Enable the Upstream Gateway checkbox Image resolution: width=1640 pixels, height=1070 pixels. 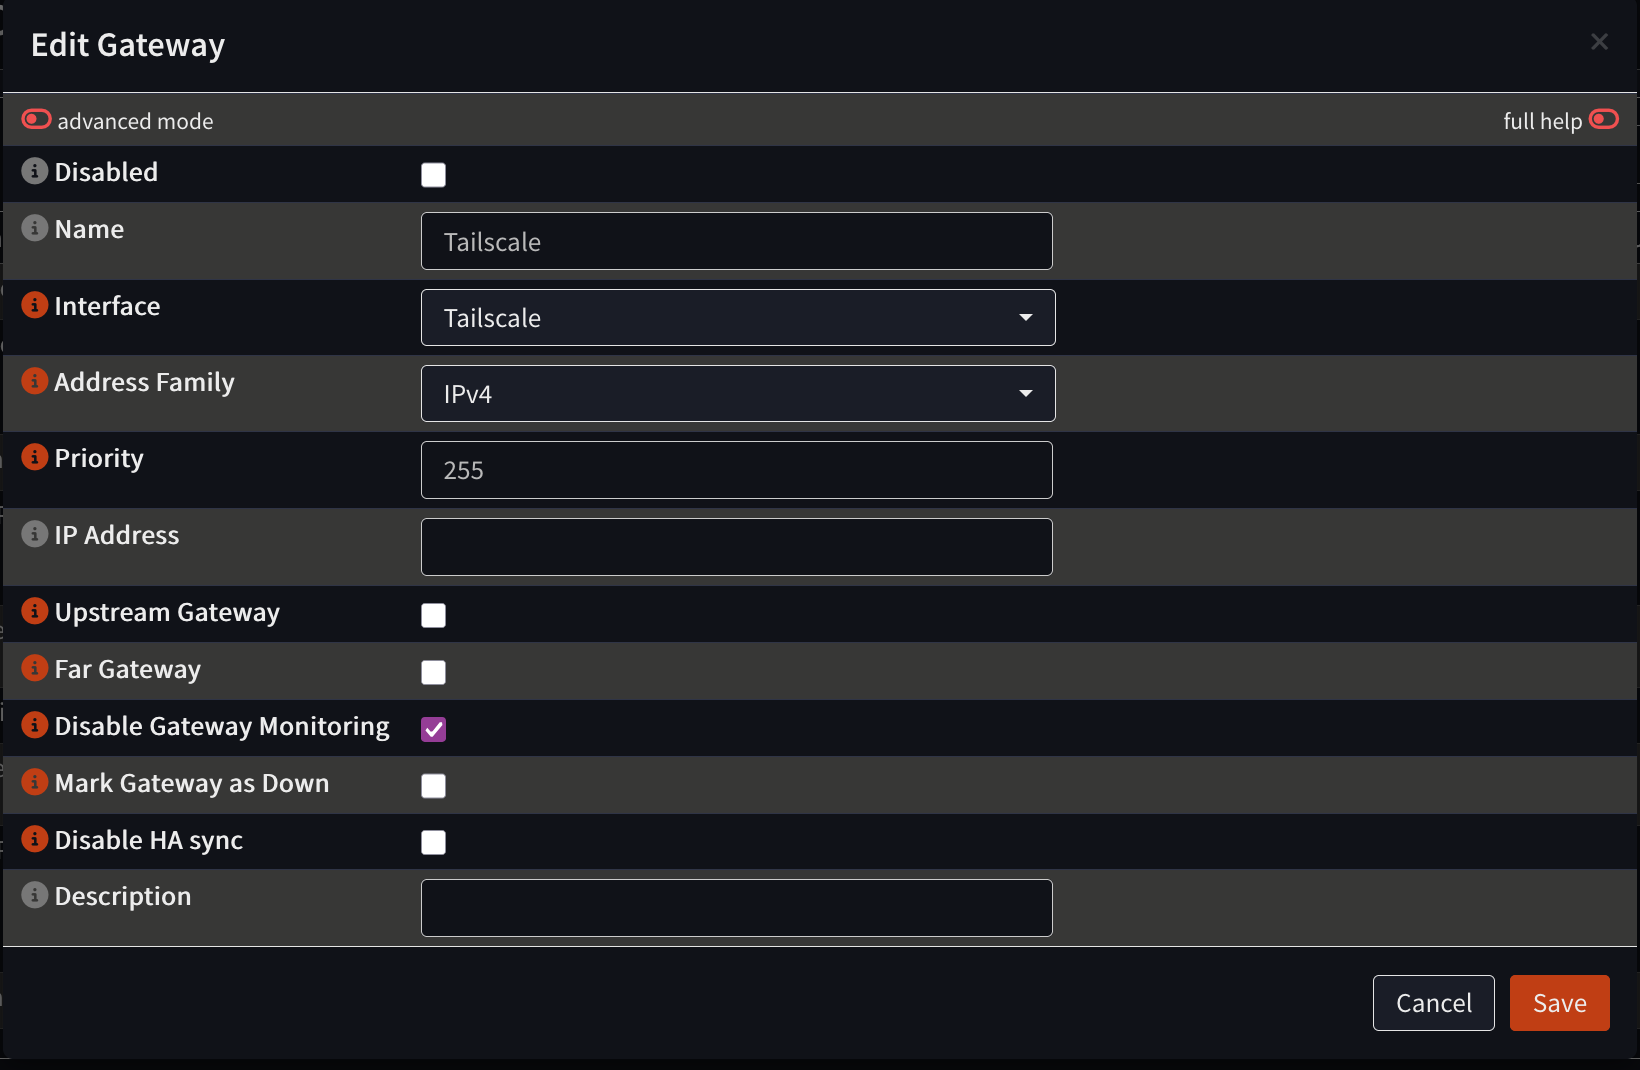[433, 615]
